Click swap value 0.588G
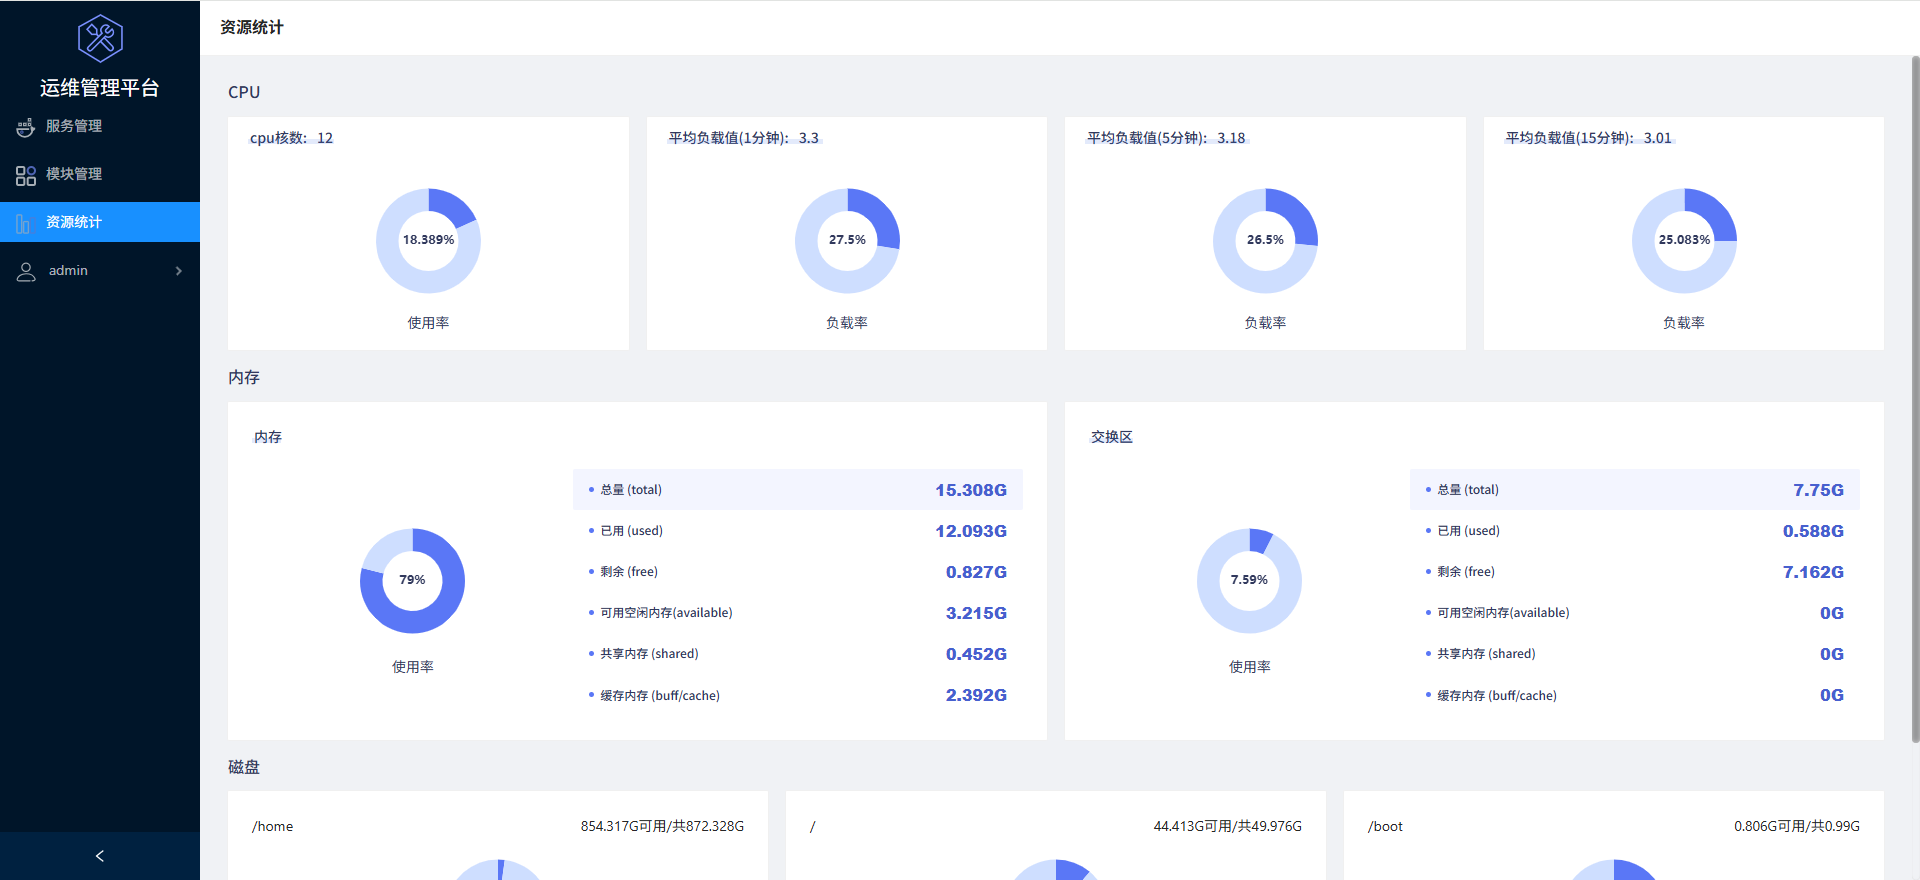 point(1813,531)
